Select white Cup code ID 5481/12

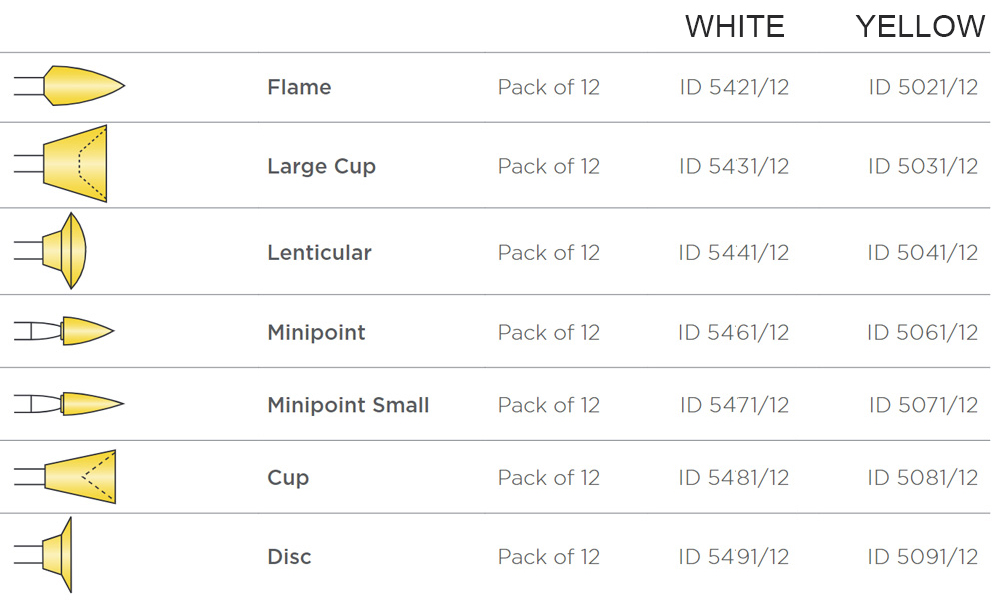point(733,478)
